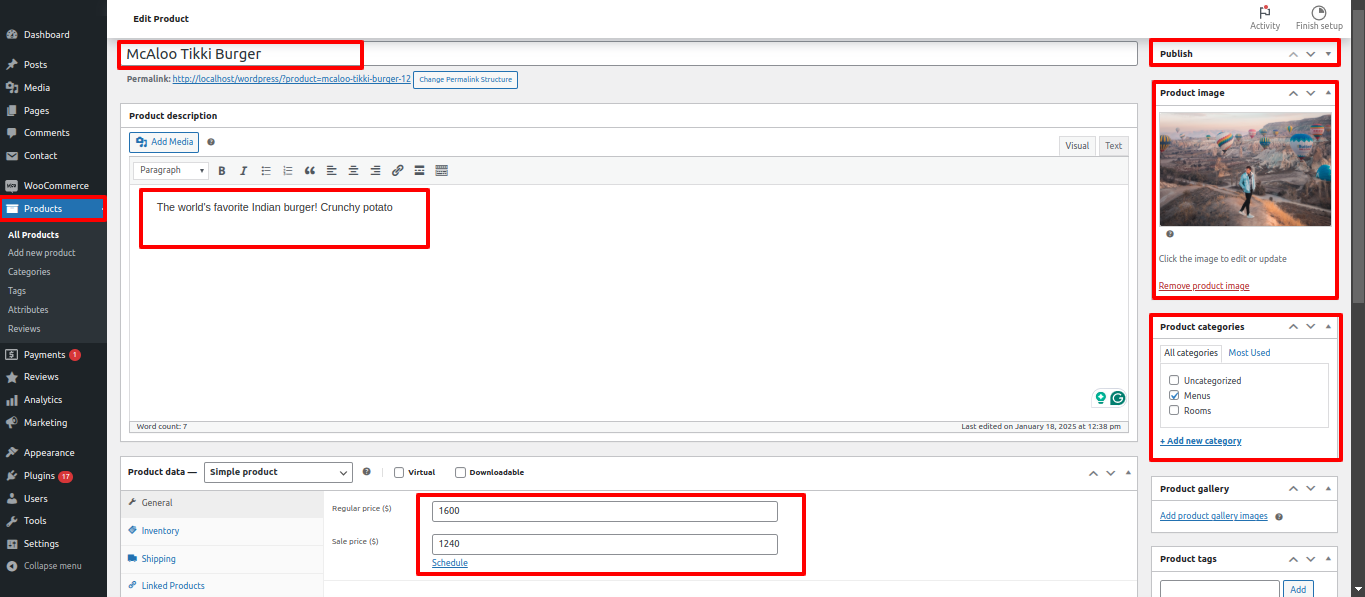Toggle the editor toolbar kitchen sink

441,171
